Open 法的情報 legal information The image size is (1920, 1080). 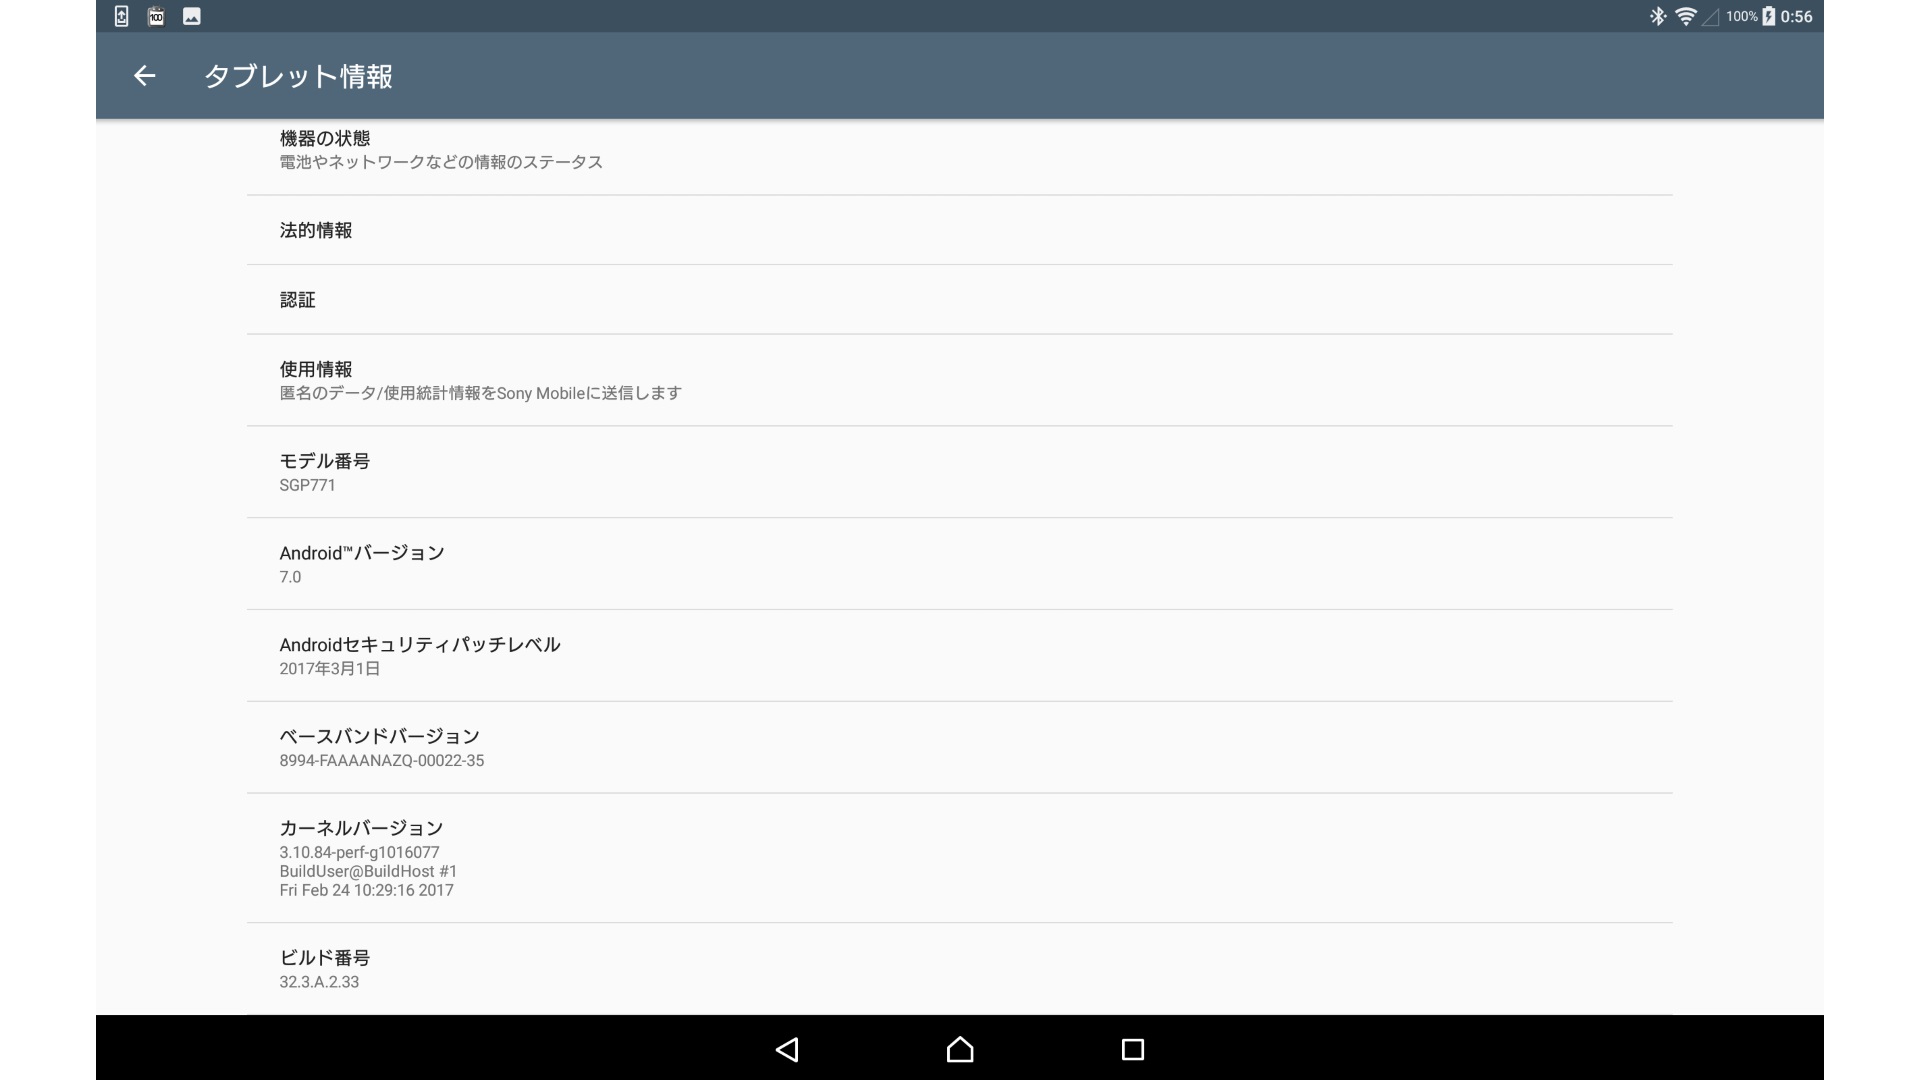[x=960, y=230]
